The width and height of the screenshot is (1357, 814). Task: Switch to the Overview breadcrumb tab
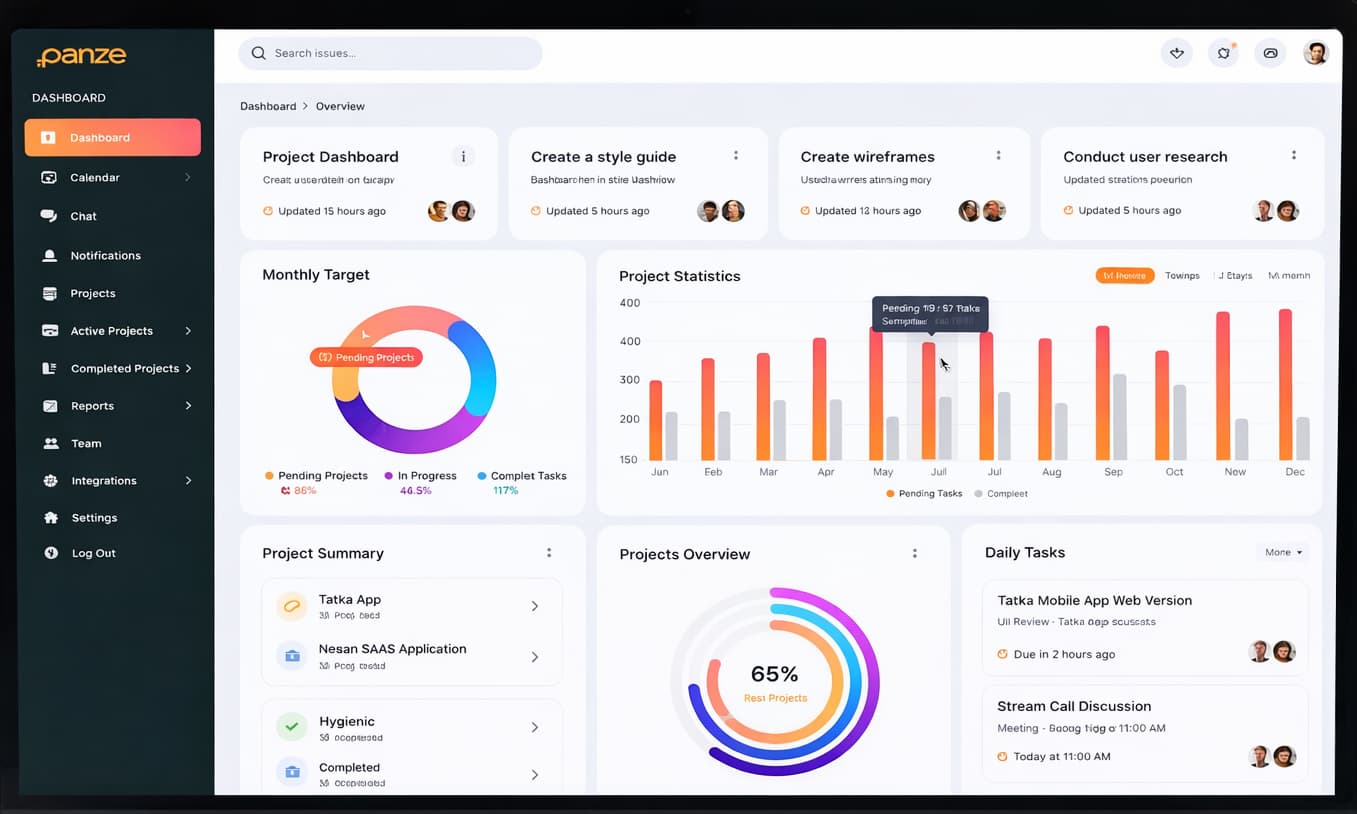point(340,105)
